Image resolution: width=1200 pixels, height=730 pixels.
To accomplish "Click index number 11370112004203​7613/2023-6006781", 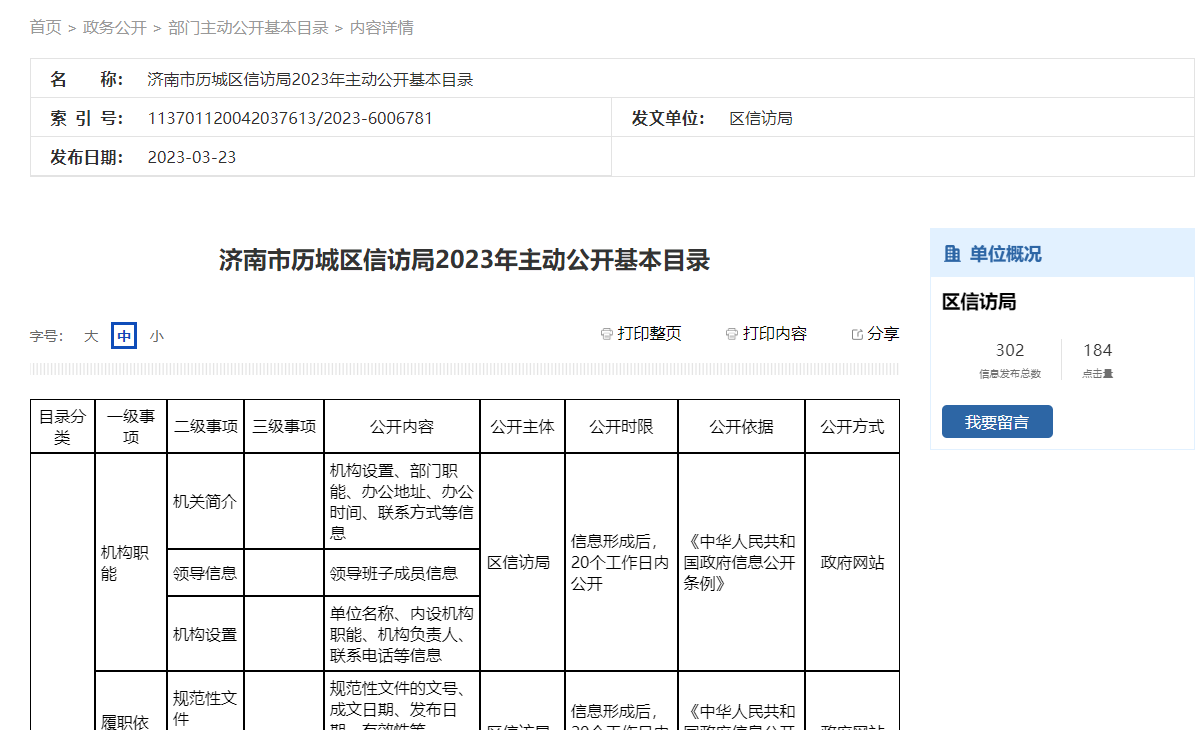I will click(x=290, y=118).
